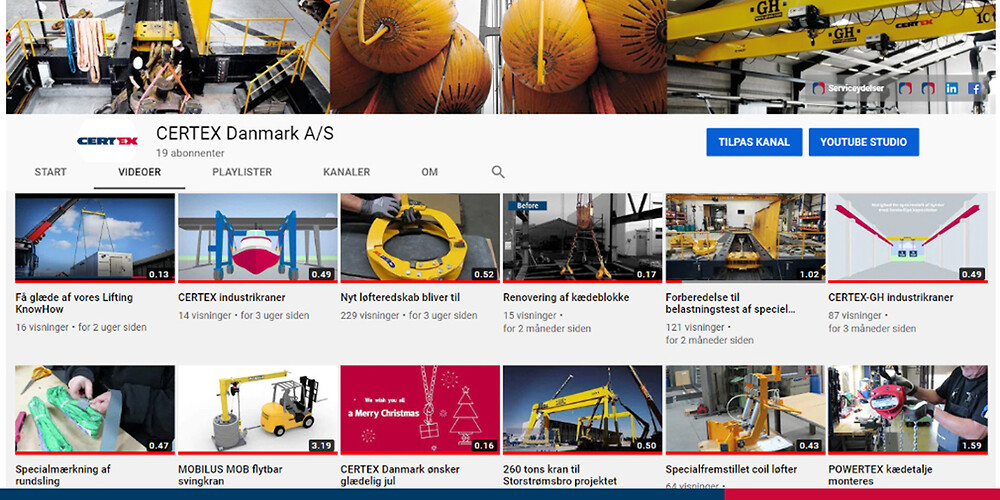Click the 1.59 duration badge
Viewport: 1000px width, 500px height.
pos(972,446)
